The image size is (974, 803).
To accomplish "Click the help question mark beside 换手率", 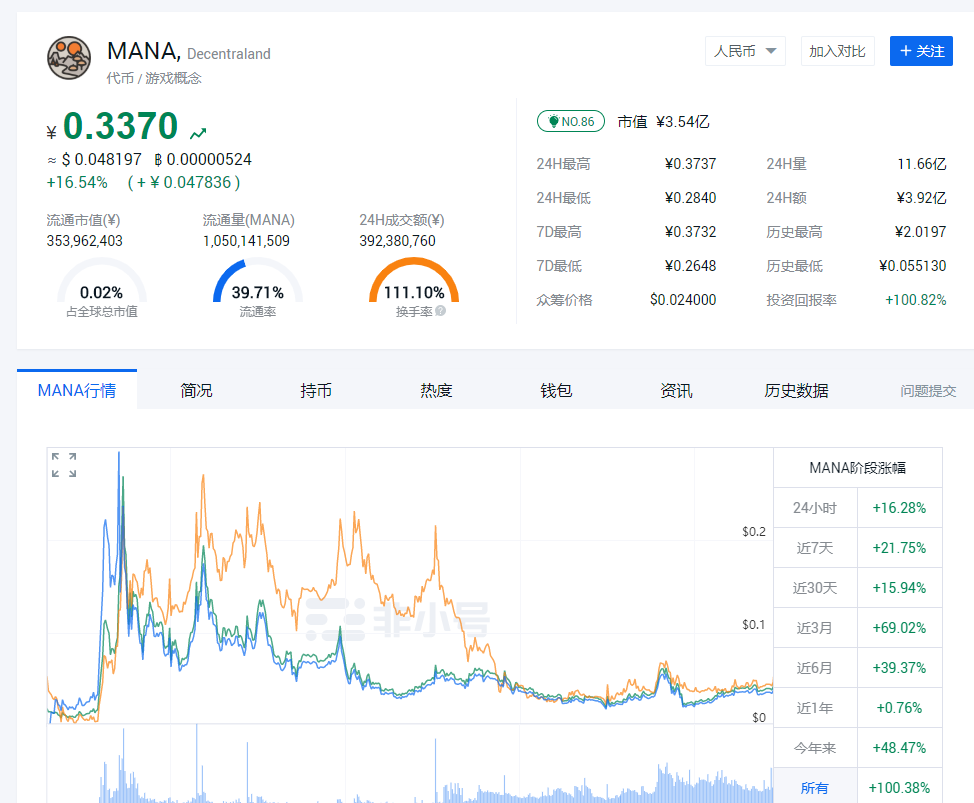I will tap(440, 311).
